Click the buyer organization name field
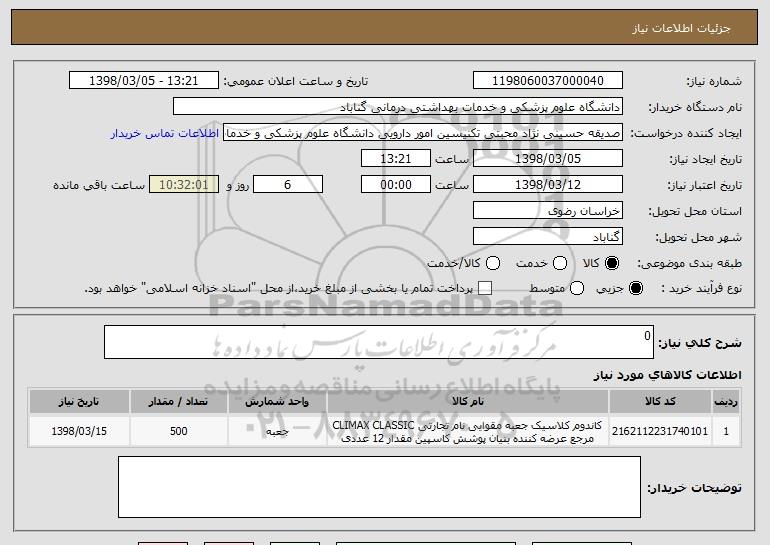The width and height of the screenshot is (770, 545). coord(398,107)
